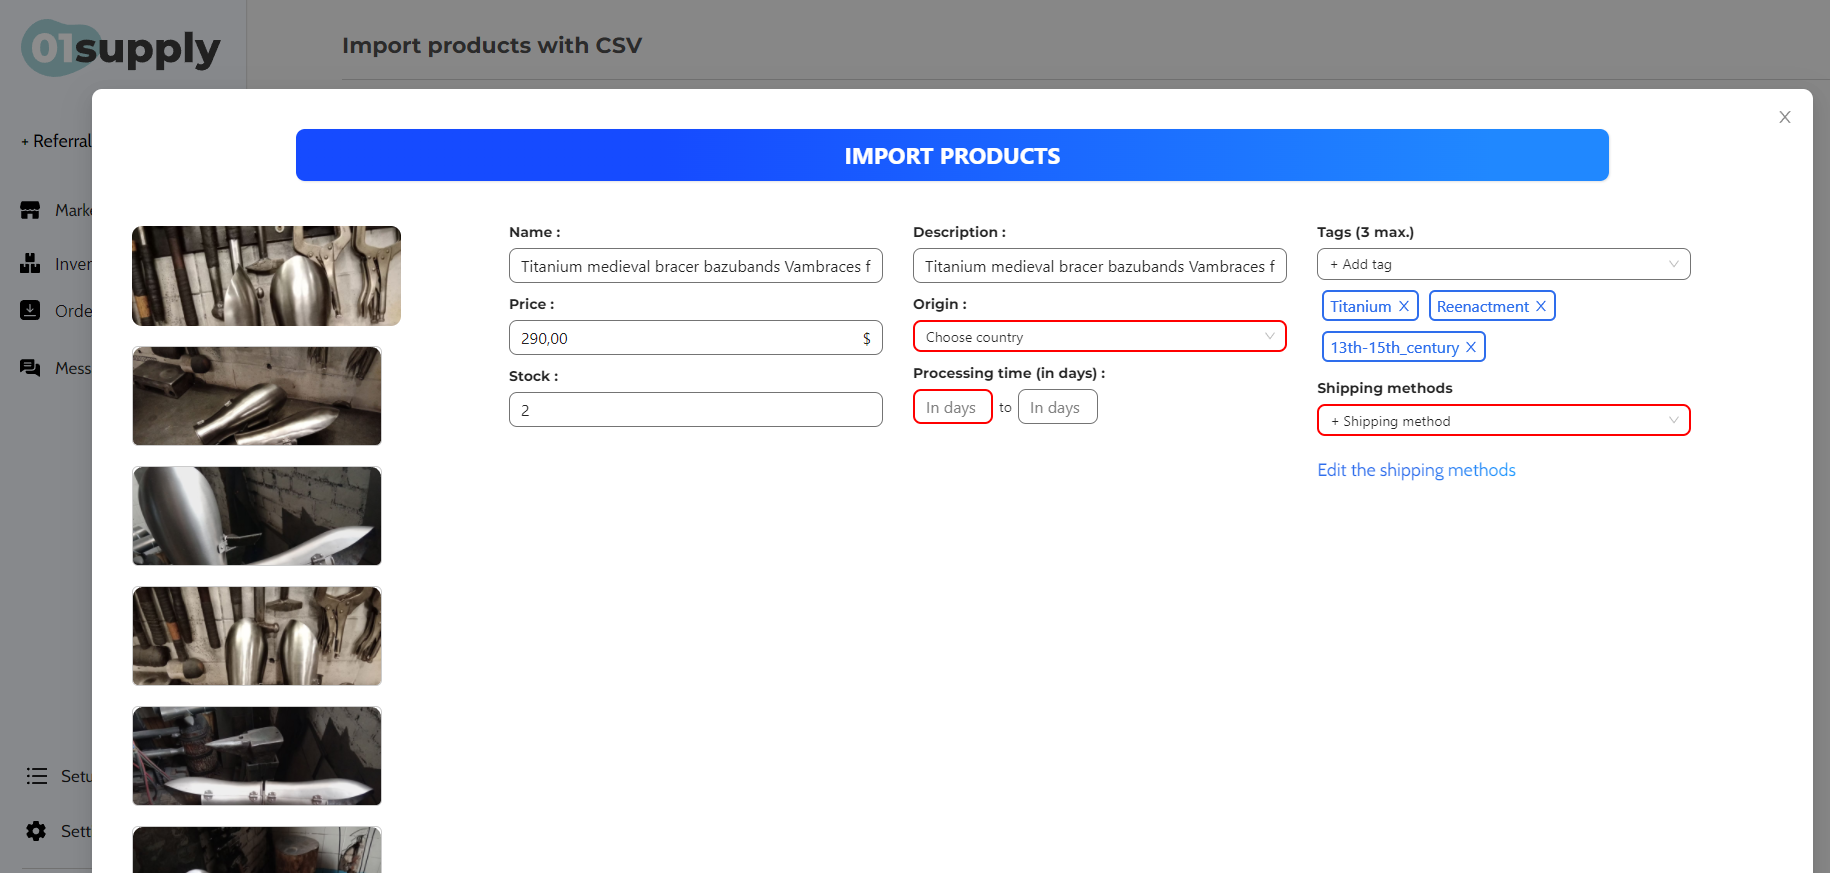This screenshot has height=873, width=1830.
Task: Open the Inventory sidebar icon
Action: click(30, 263)
